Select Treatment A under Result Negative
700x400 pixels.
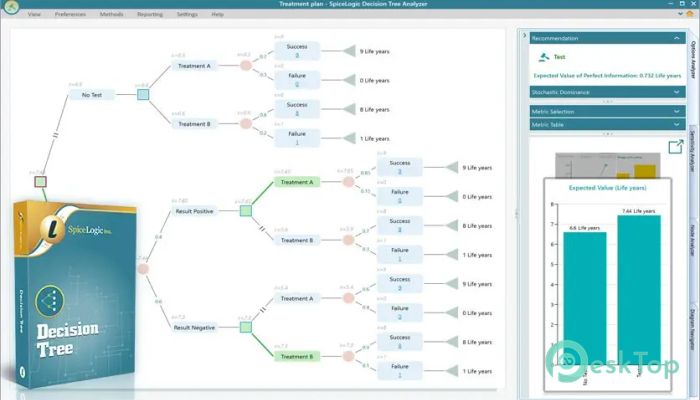pos(297,298)
